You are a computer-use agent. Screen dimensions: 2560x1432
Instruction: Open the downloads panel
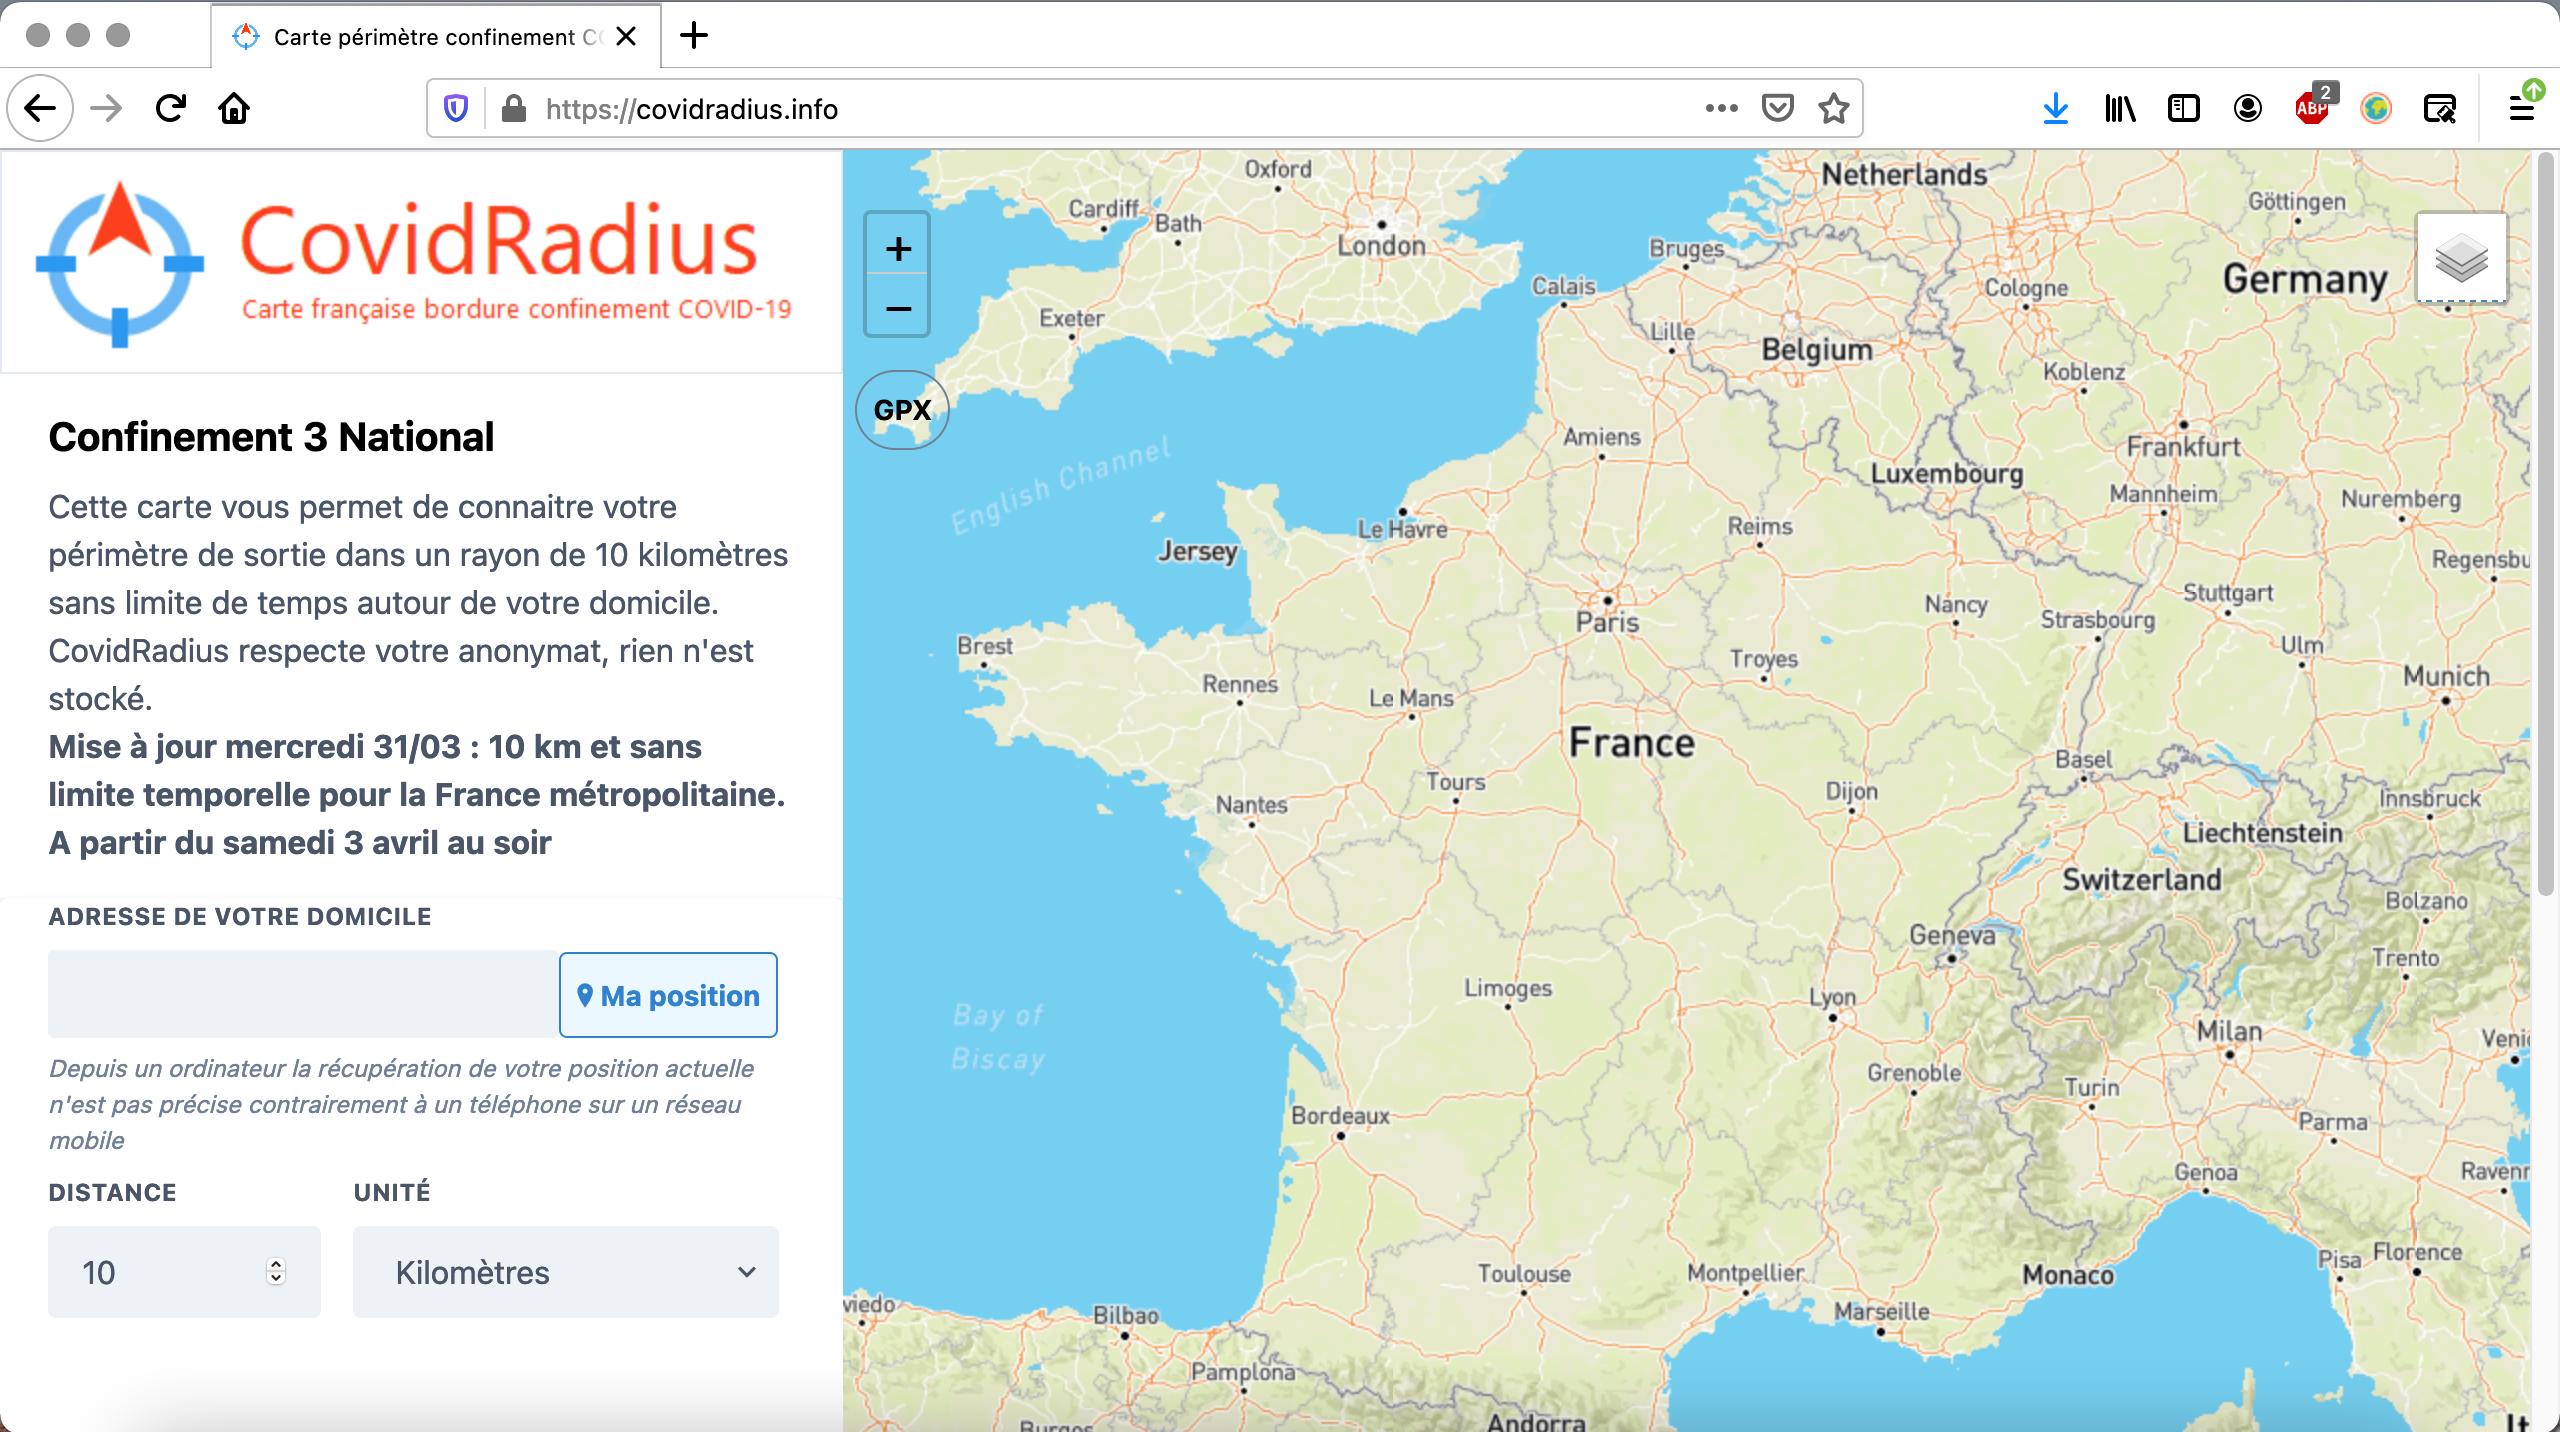point(2055,108)
